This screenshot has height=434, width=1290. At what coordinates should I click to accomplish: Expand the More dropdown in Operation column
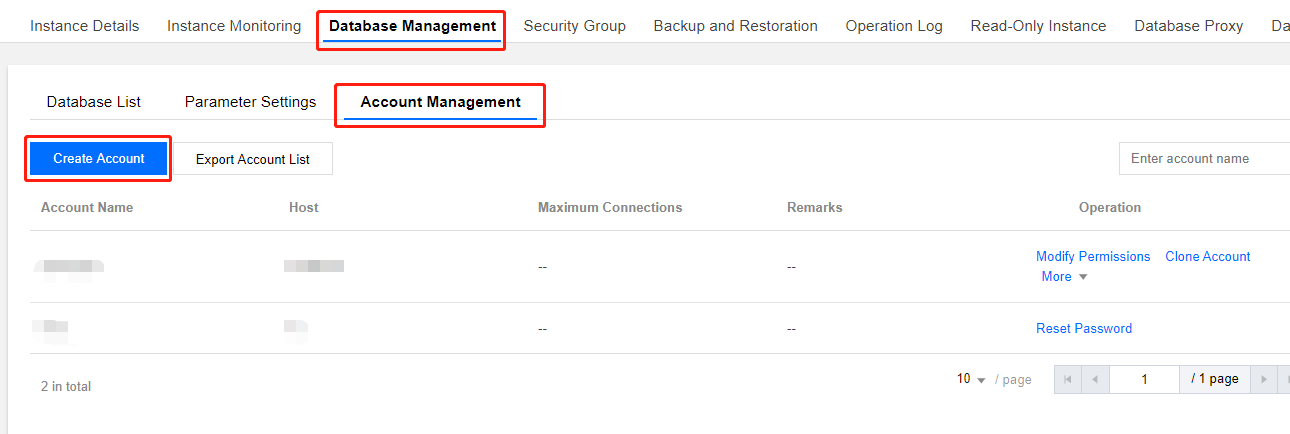click(x=1064, y=277)
